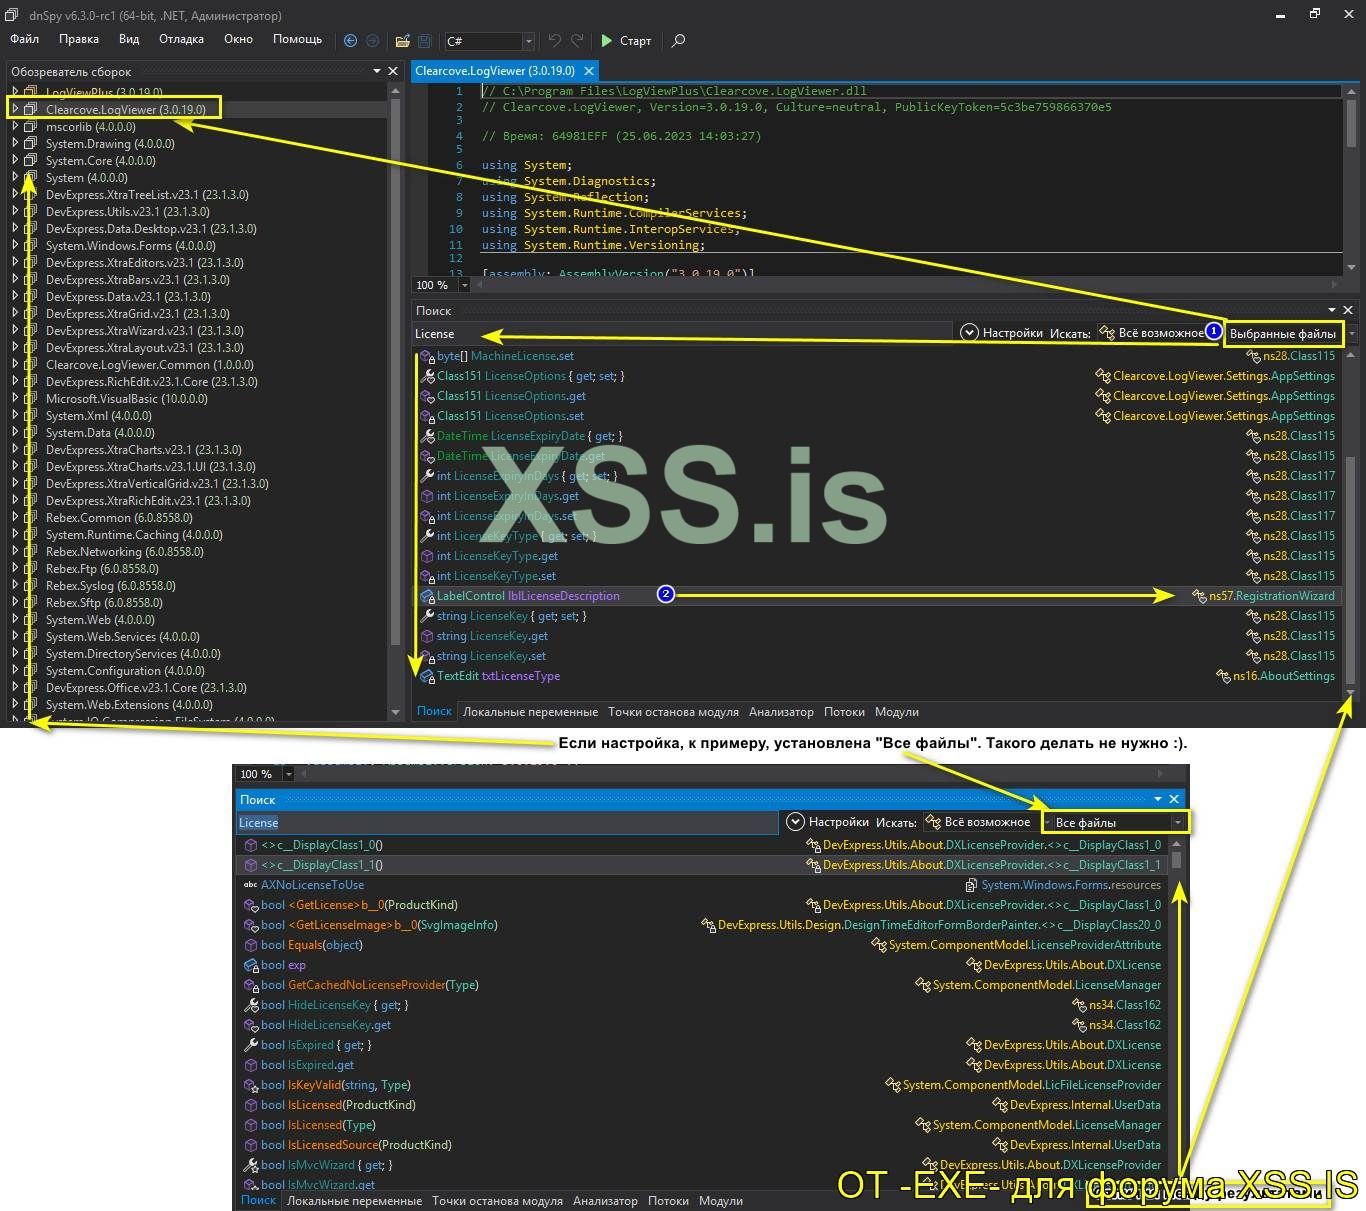The height and width of the screenshot is (1211, 1366).
Task: Click the Undo toolbar icon
Action: tap(555, 41)
